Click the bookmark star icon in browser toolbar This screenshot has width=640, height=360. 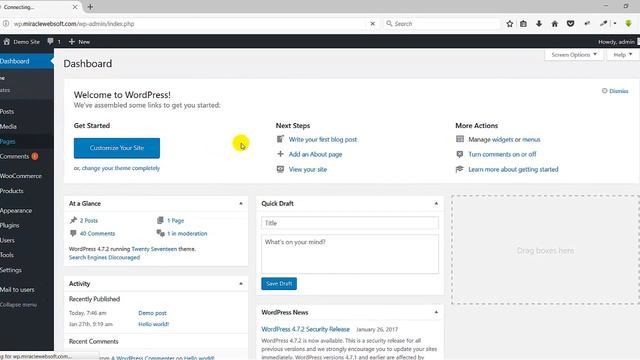pos(509,24)
